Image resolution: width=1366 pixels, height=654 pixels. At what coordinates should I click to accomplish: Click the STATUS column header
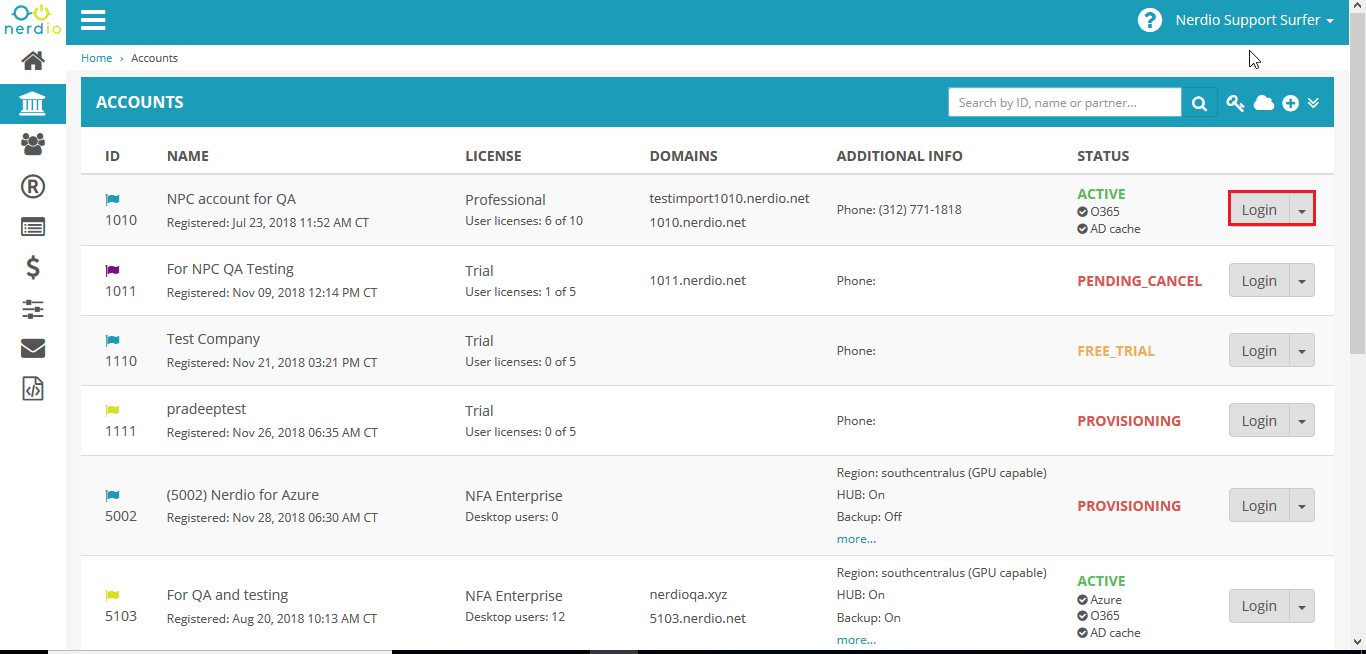pos(1103,156)
